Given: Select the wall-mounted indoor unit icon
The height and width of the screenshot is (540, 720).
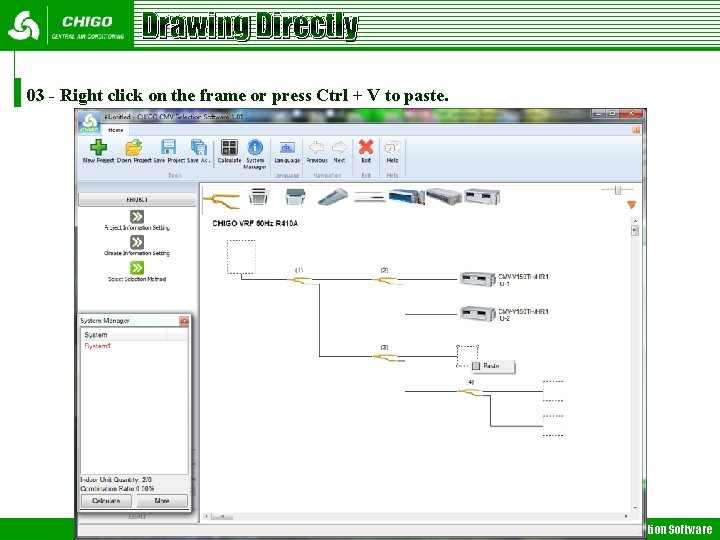Looking at the screenshot, I should 370,197.
